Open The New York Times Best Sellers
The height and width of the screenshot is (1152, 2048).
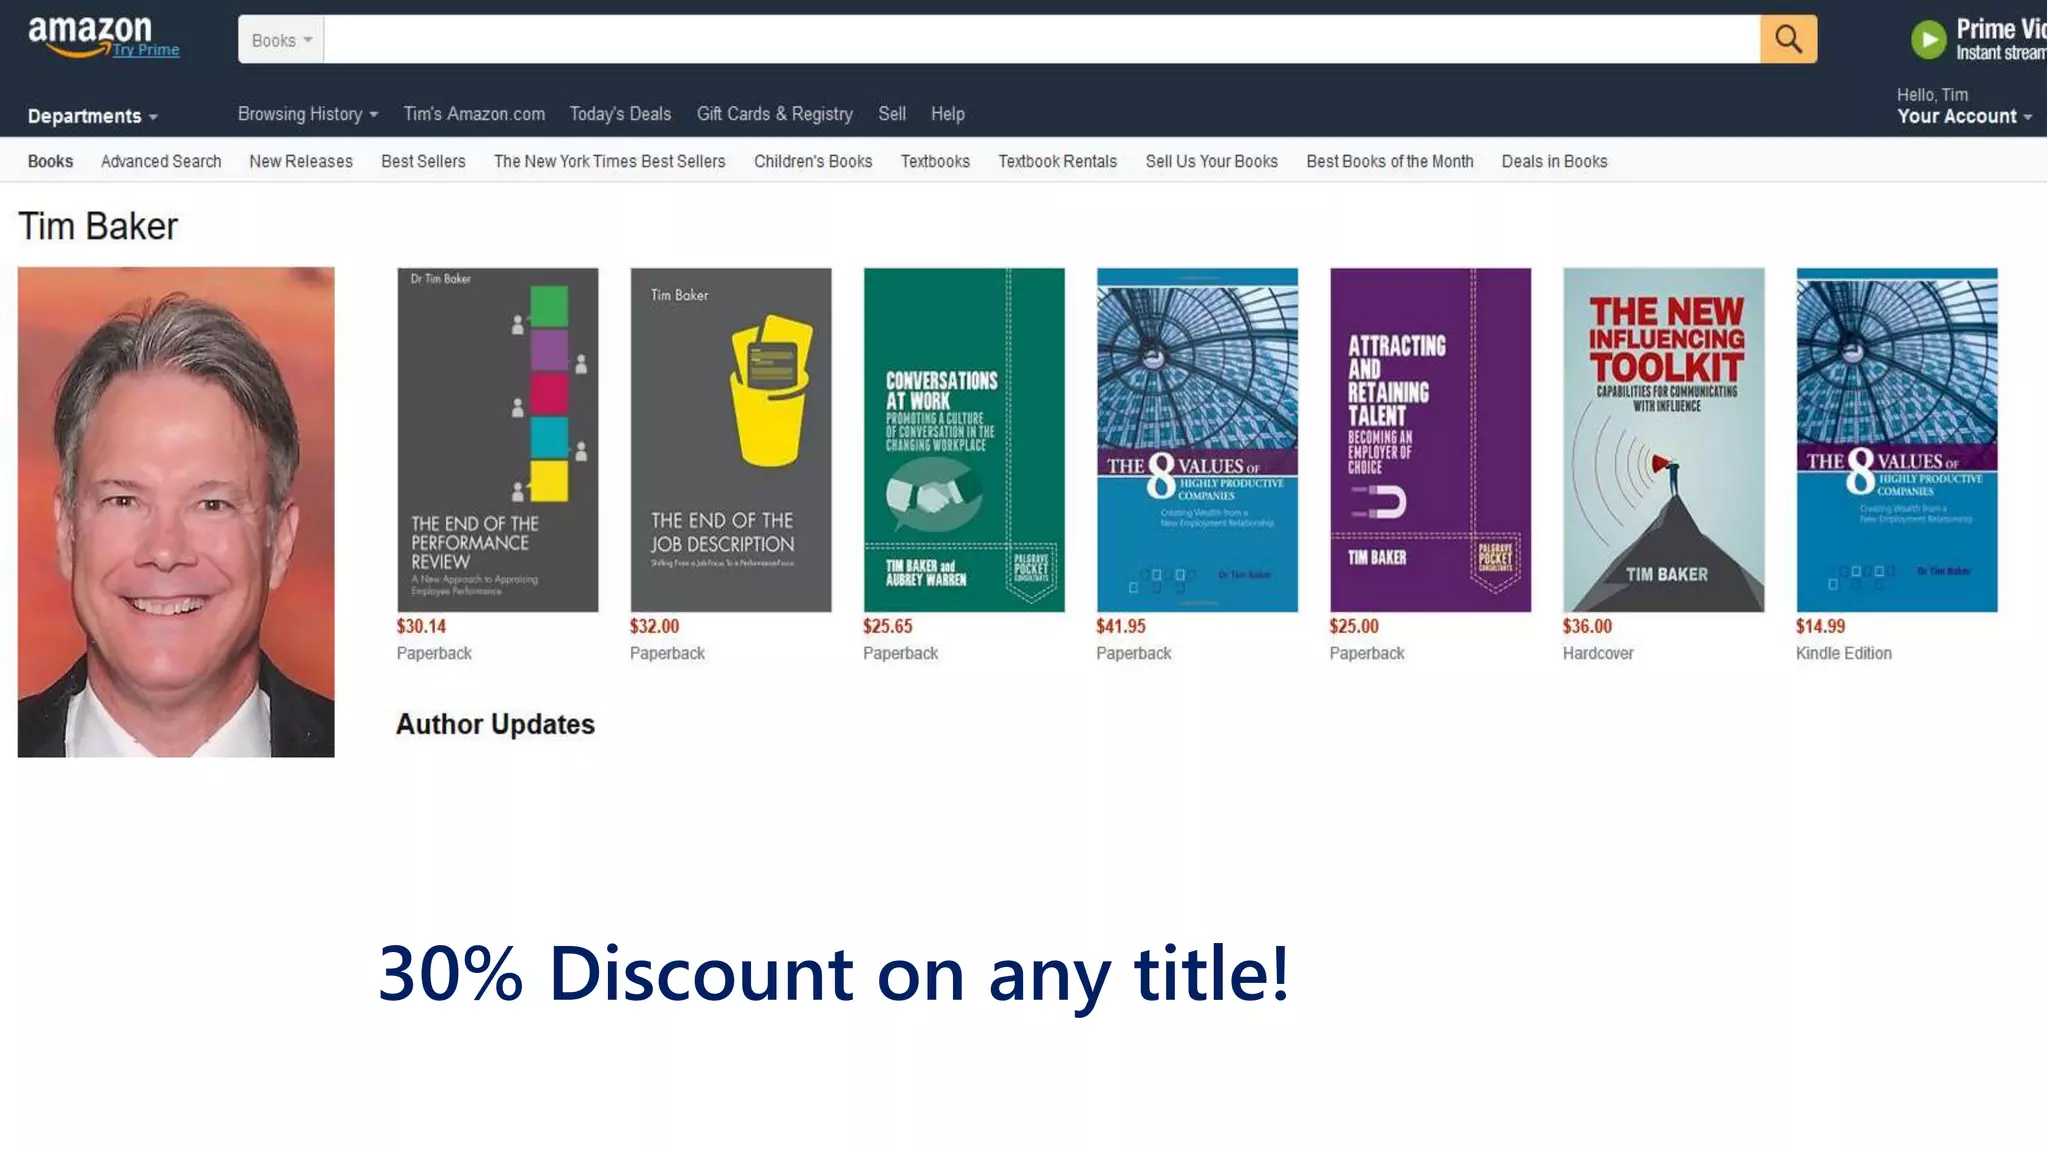click(609, 161)
